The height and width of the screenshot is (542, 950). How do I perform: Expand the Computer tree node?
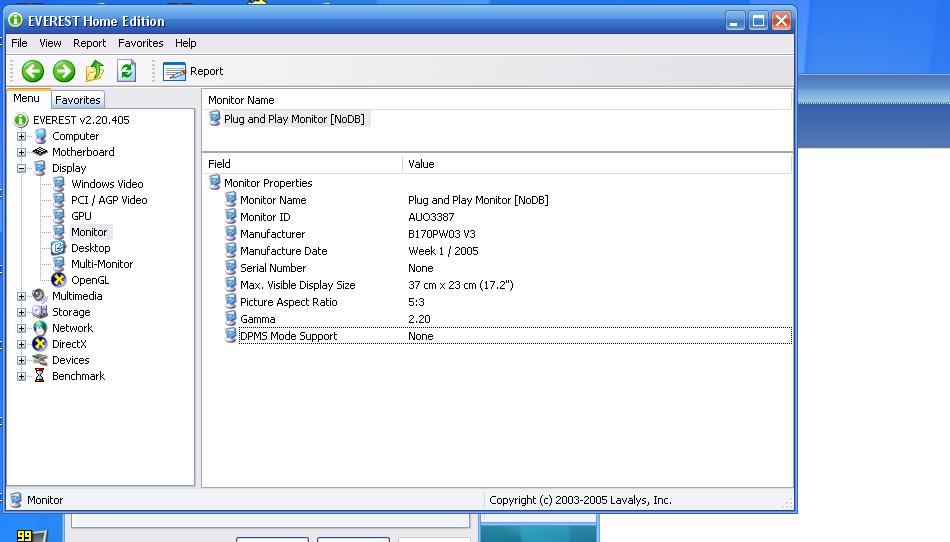pyautogui.click(x=22, y=136)
